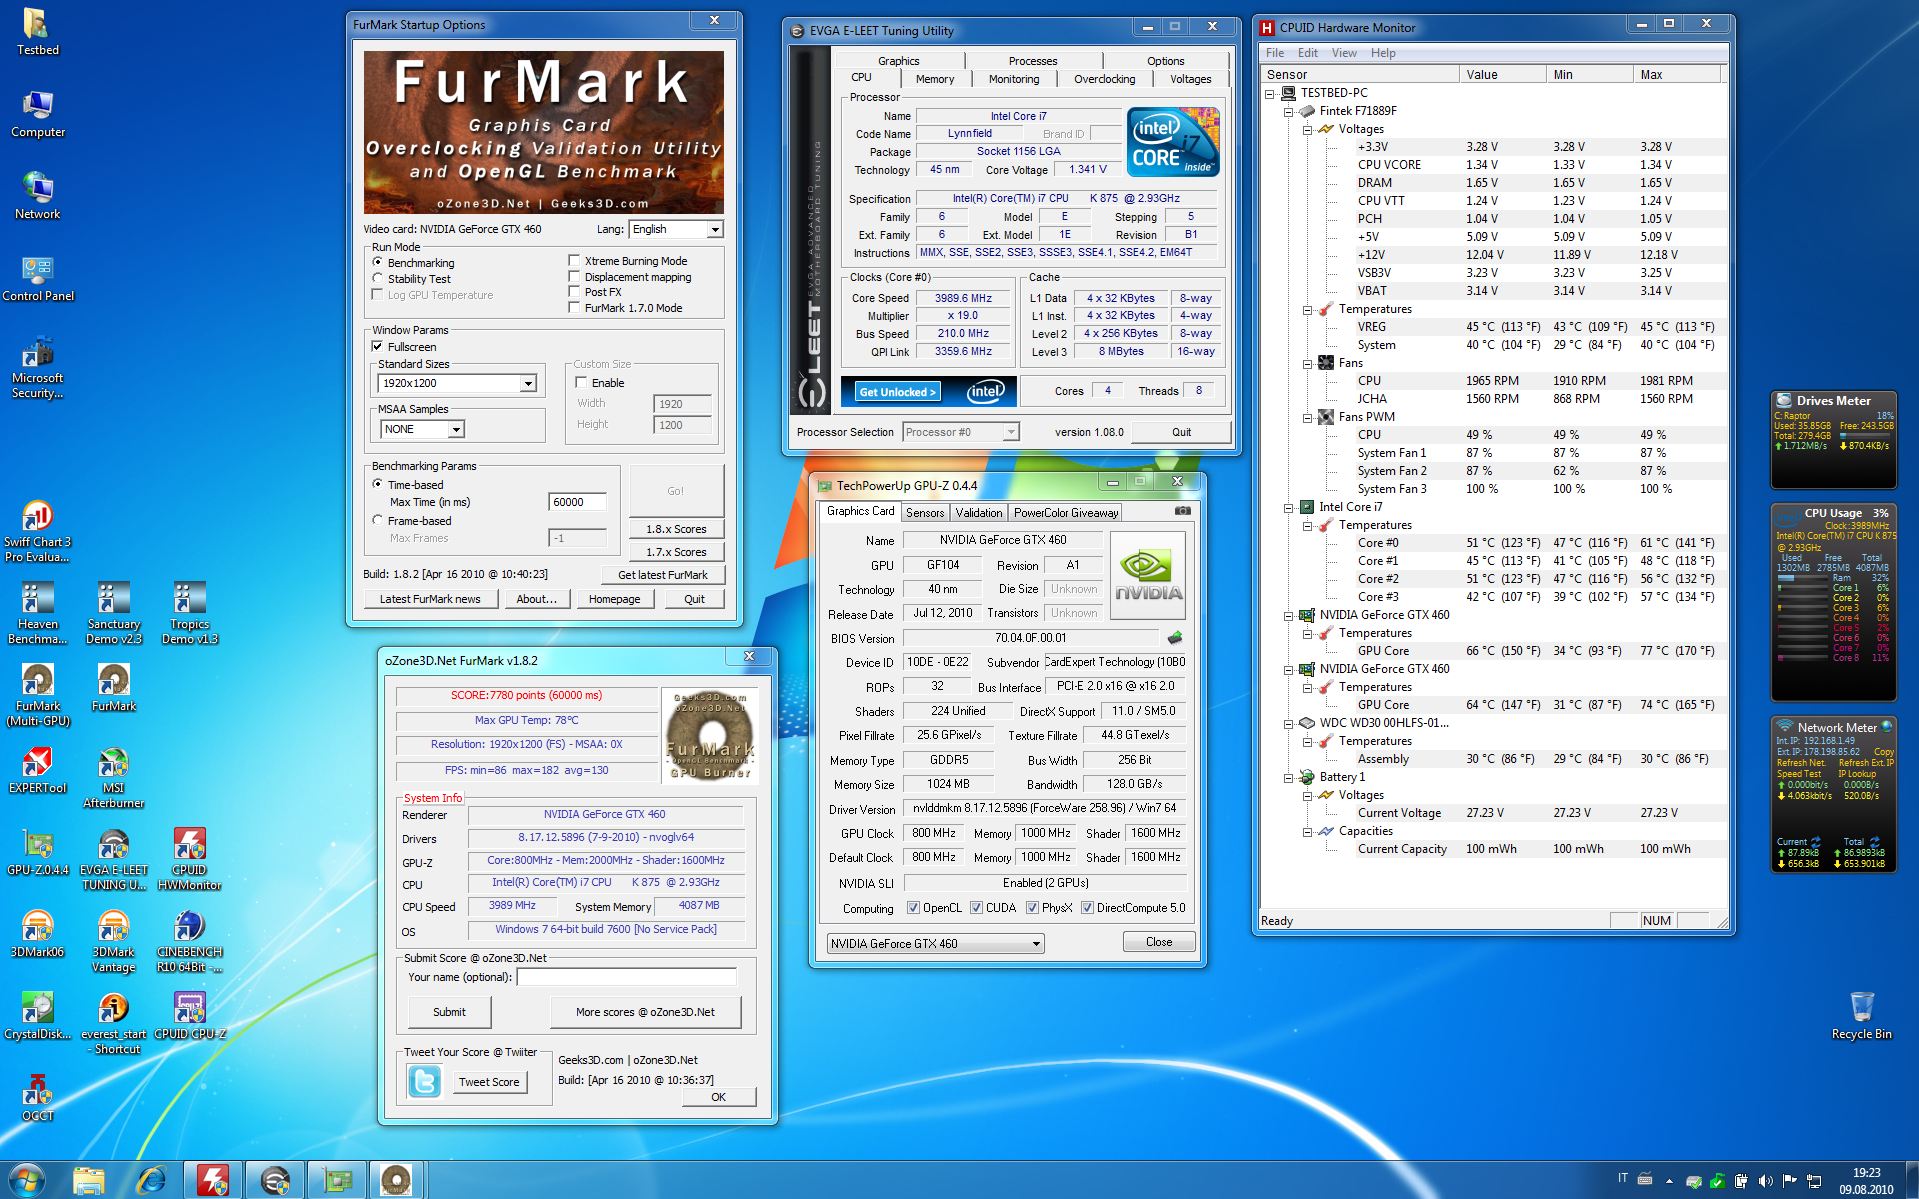Click the Twitter bird icon in FurMark results
The image size is (1919, 1199).
tap(424, 1081)
